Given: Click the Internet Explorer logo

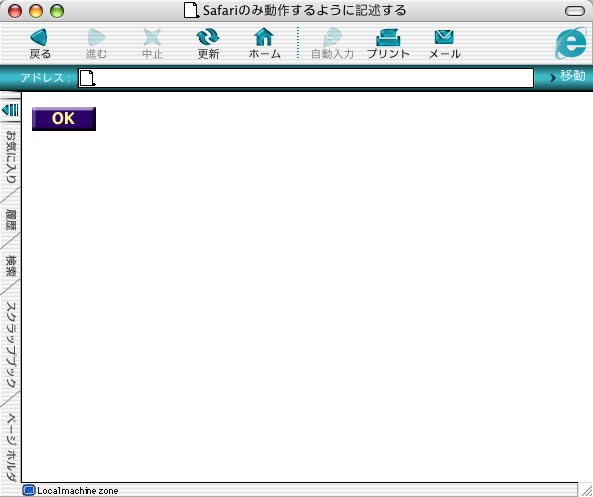Looking at the screenshot, I should coord(571,43).
